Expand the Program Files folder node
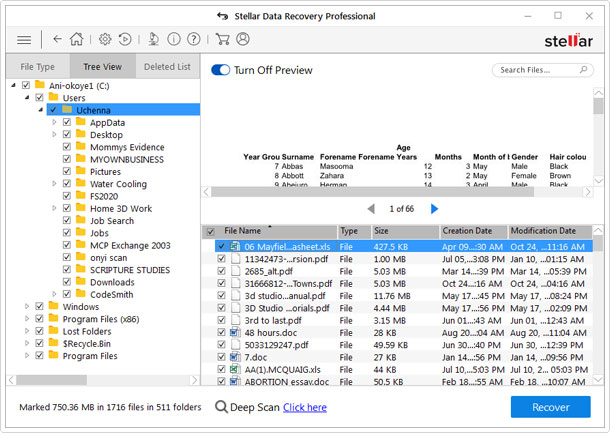 [27, 356]
